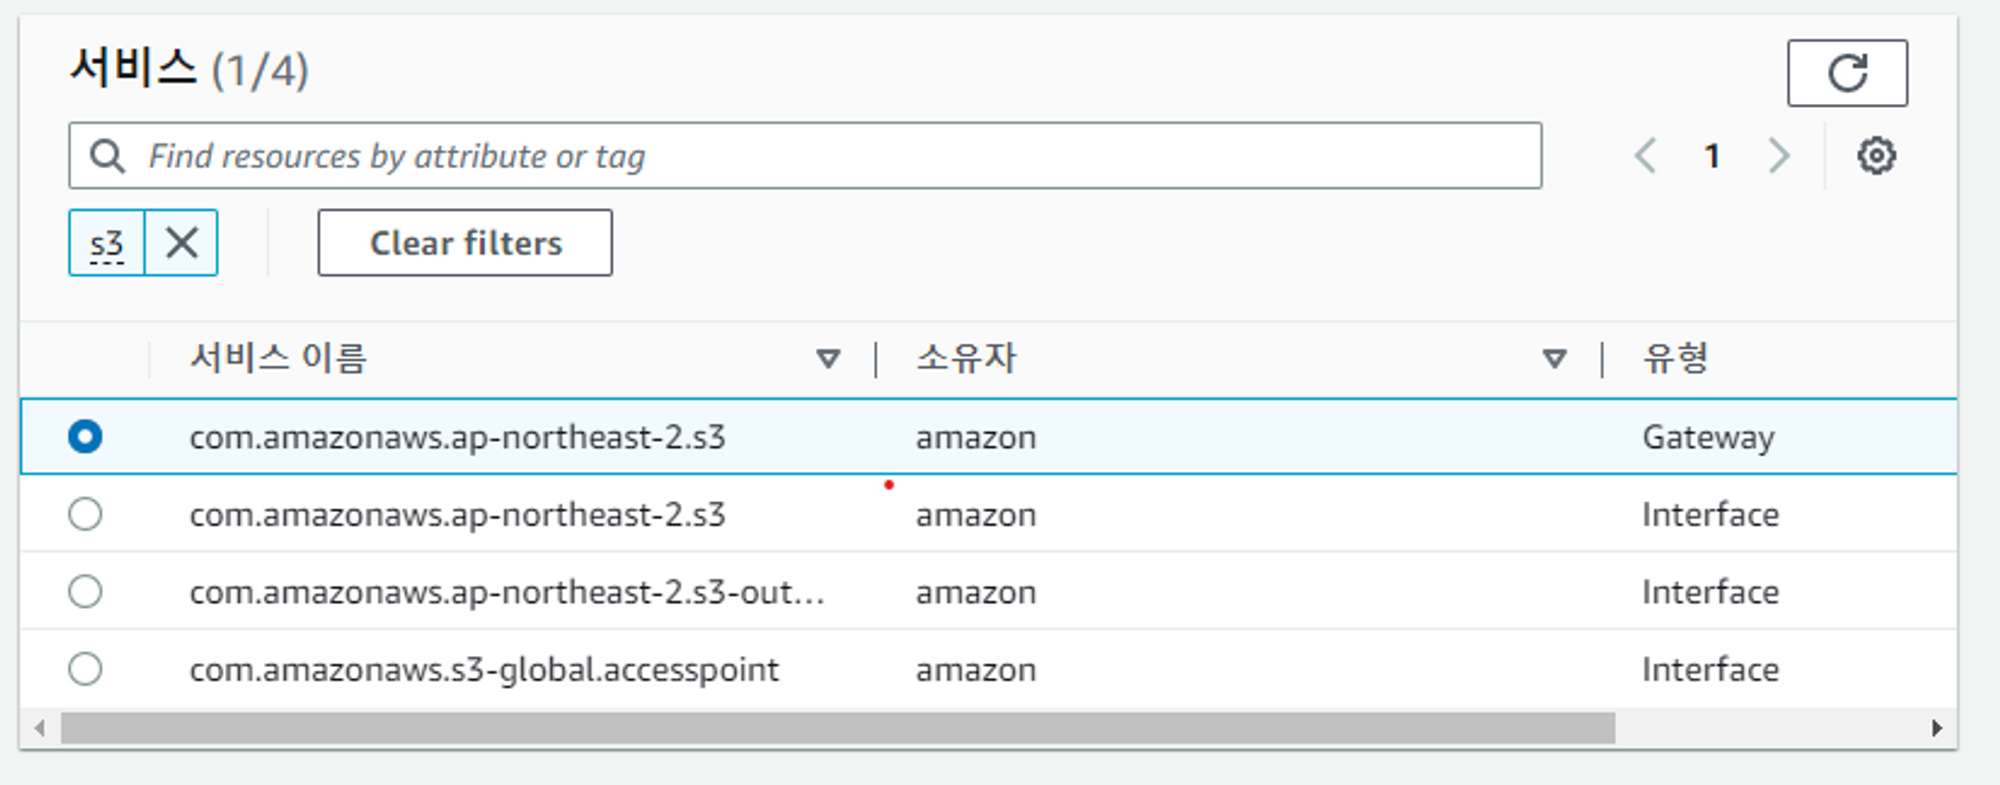Click the horizontal scrollbar thumb
The height and width of the screenshot is (785, 2000).
838,728
